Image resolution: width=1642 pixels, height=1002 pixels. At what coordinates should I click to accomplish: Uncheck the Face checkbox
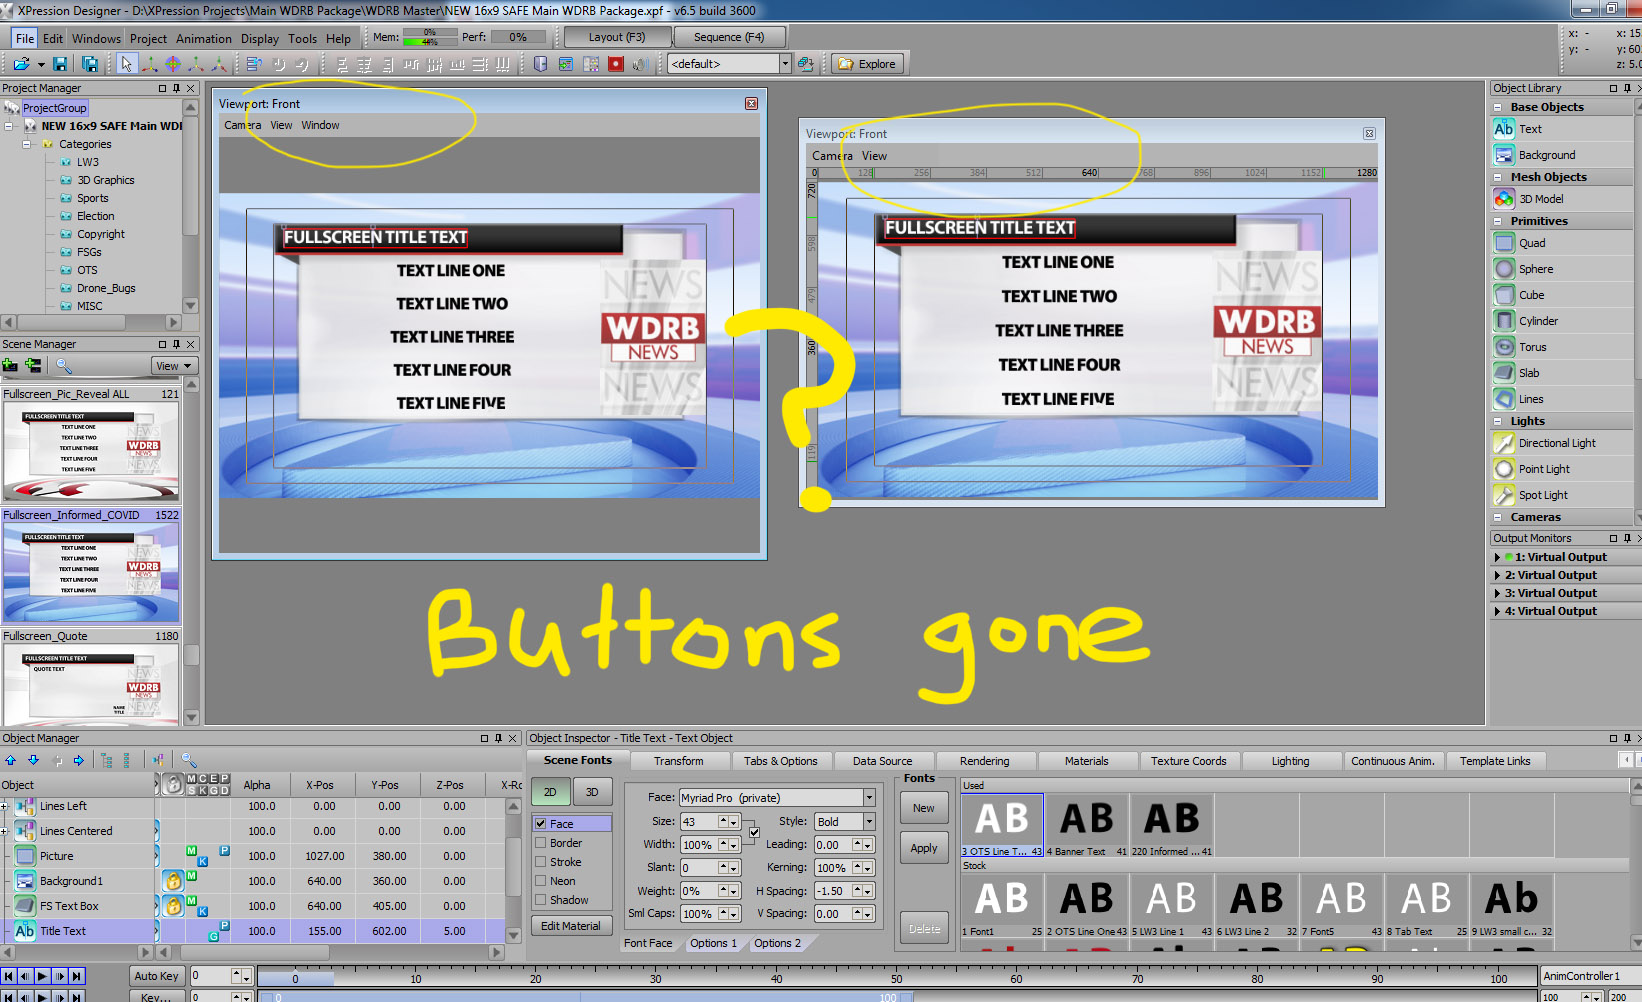point(541,824)
